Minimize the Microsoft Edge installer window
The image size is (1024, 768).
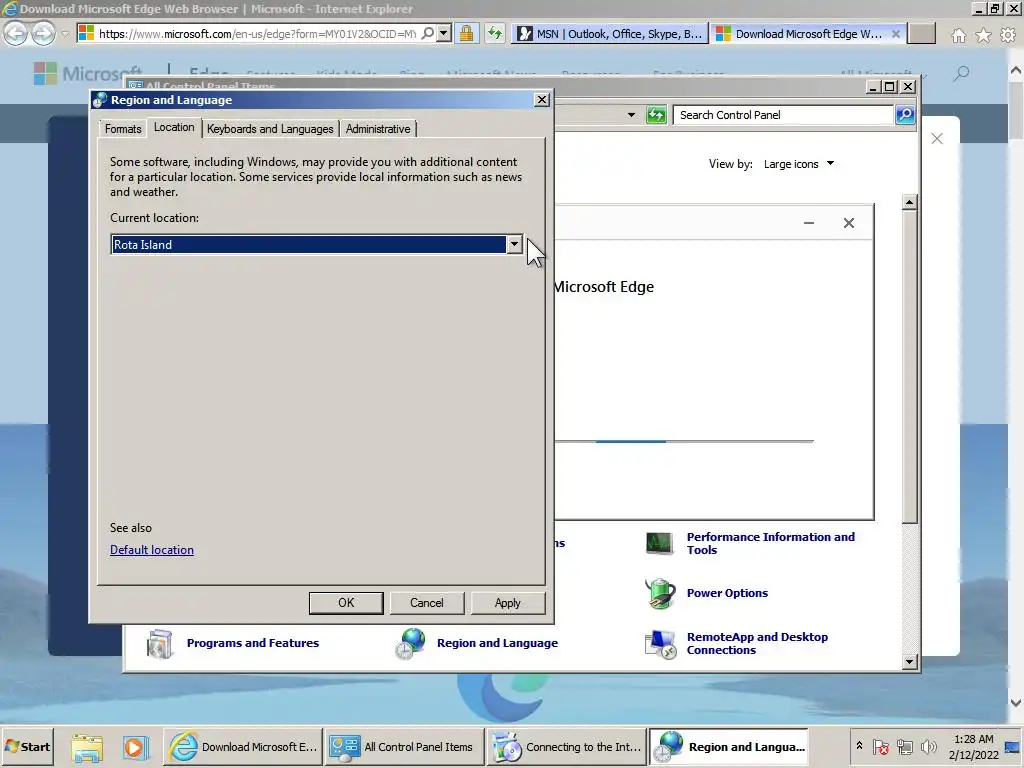point(808,223)
